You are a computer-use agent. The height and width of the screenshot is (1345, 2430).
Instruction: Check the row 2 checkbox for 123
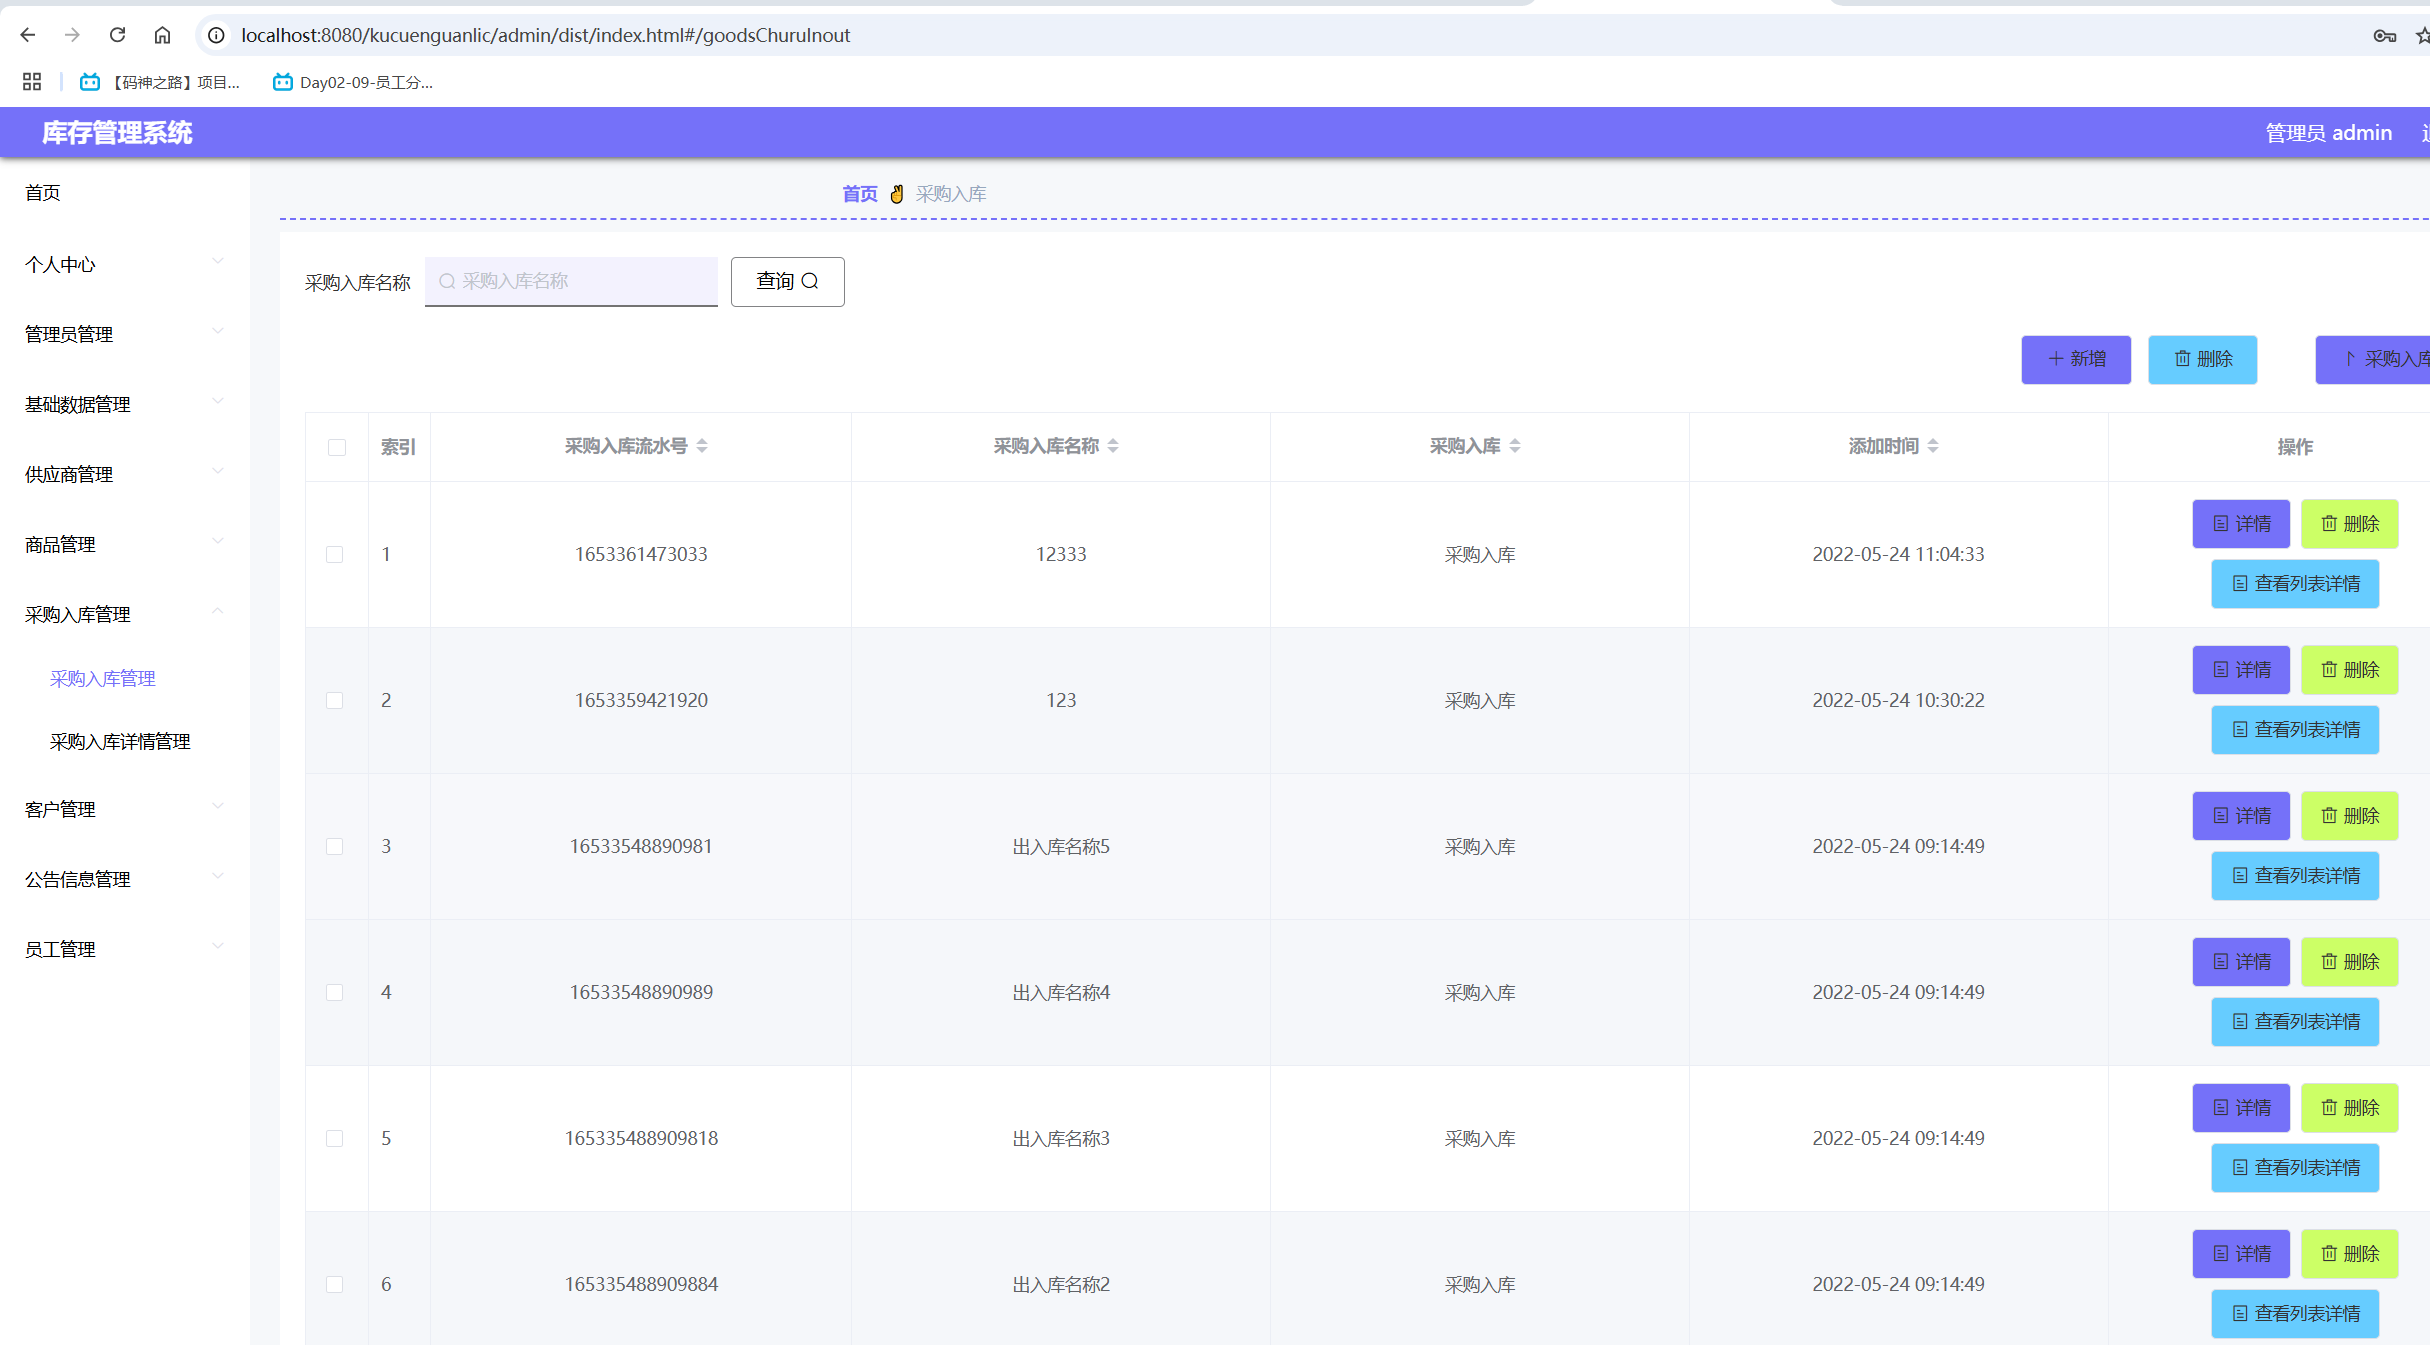pos(335,700)
